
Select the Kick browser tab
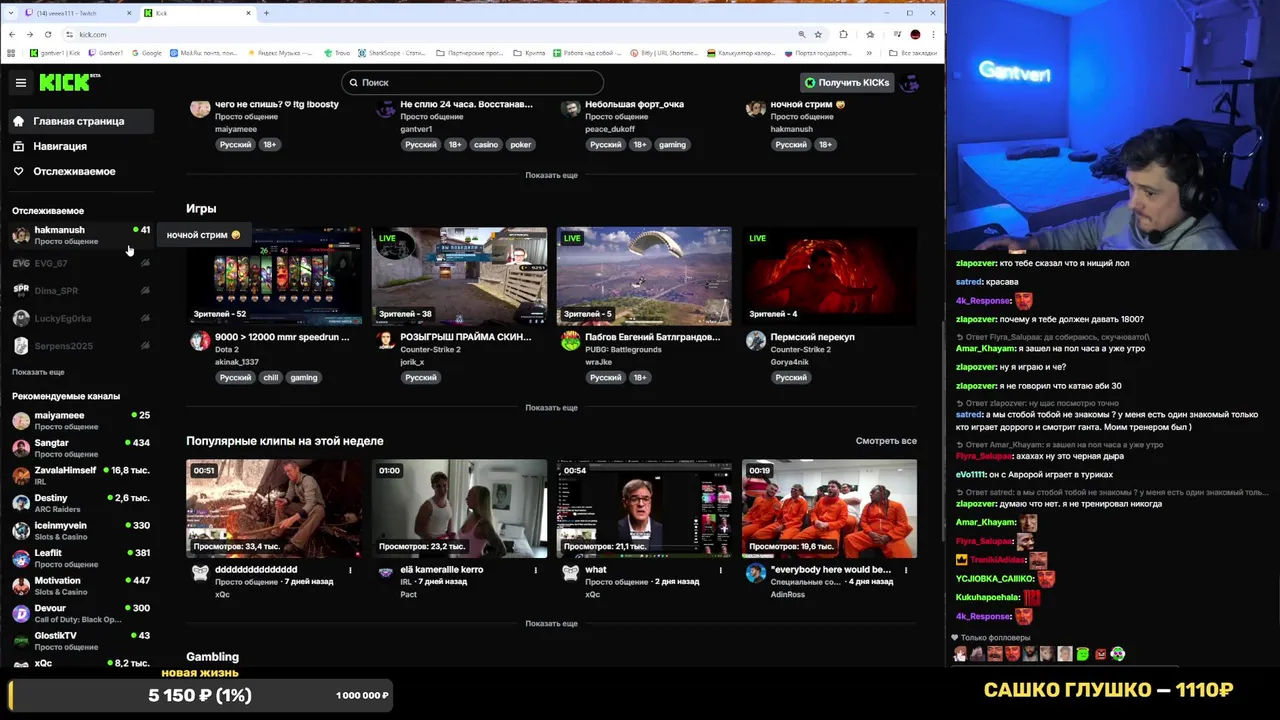[x=197, y=13]
